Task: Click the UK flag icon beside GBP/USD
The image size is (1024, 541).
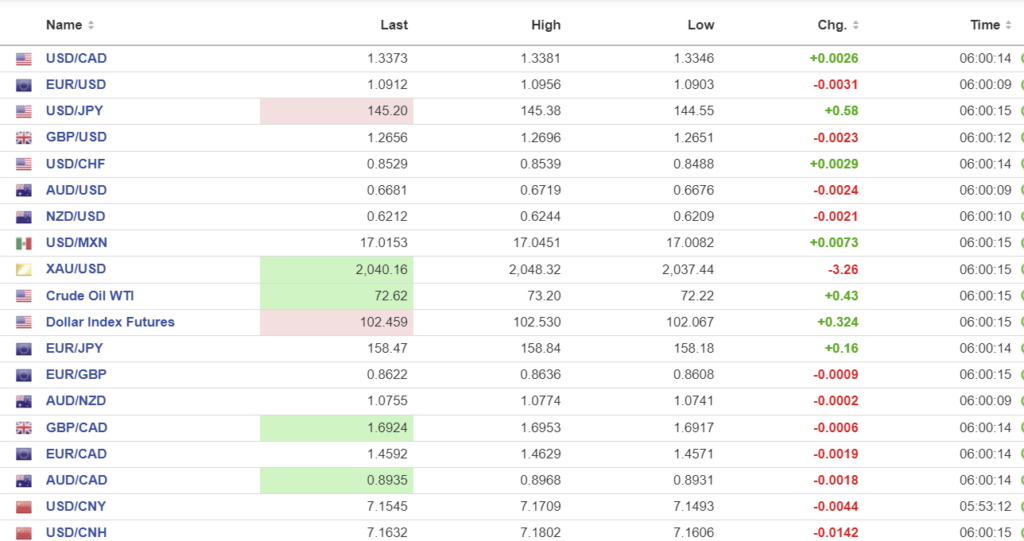Action: click(24, 138)
